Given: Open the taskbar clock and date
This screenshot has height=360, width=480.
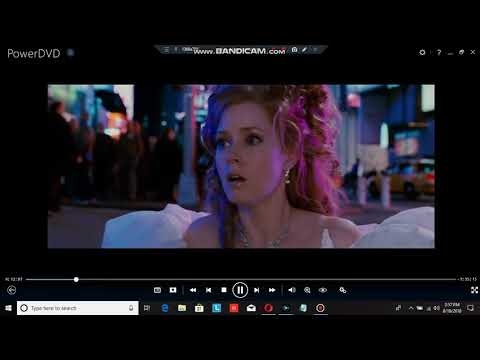Looking at the screenshot, I should (x=452, y=308).
